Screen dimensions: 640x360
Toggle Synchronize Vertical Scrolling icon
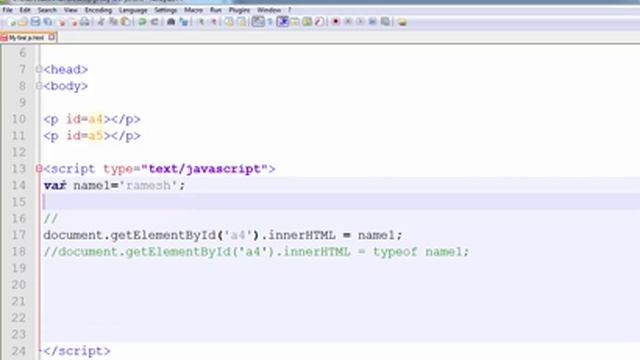229,22
